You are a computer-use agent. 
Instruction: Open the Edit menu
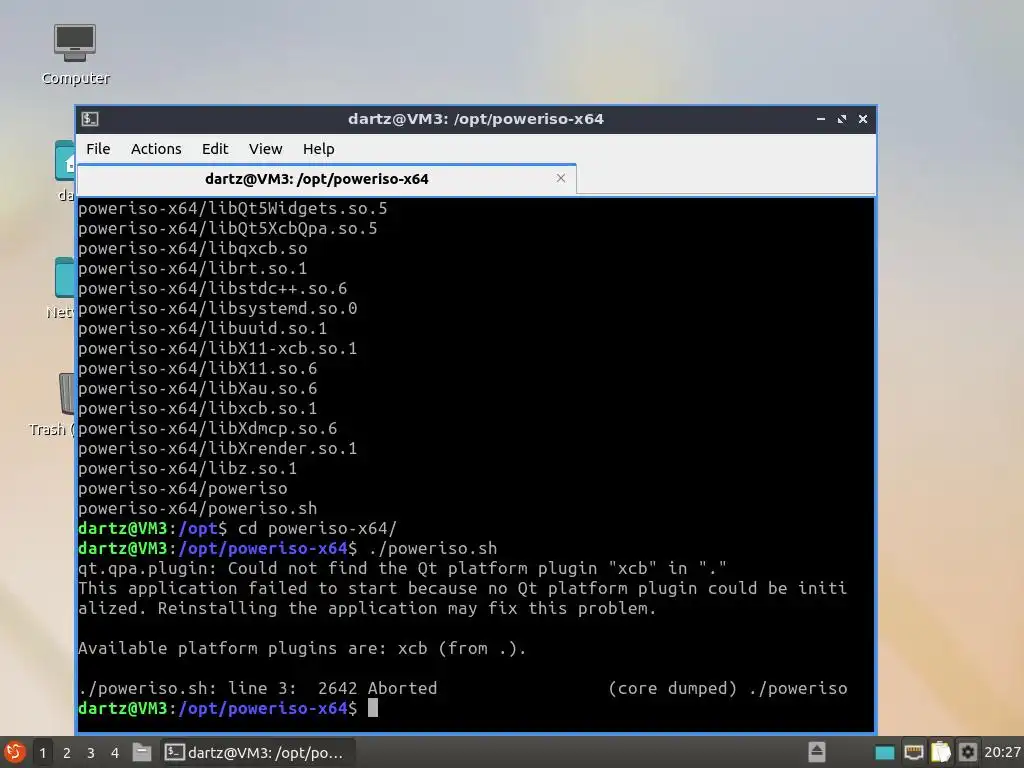[x=215, y=149]
